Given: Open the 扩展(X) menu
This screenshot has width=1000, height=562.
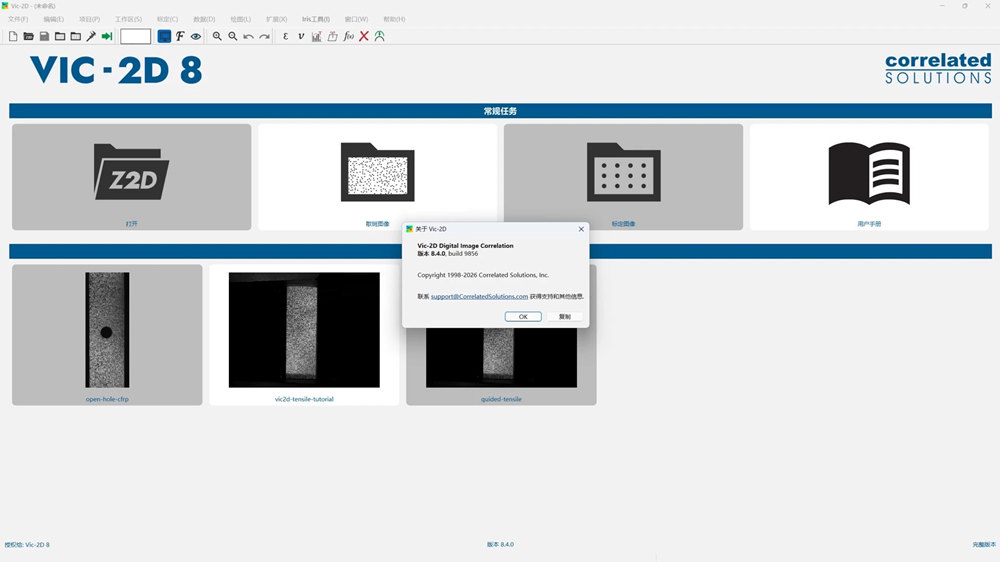Looking at the screenshot, I should 276,19.
